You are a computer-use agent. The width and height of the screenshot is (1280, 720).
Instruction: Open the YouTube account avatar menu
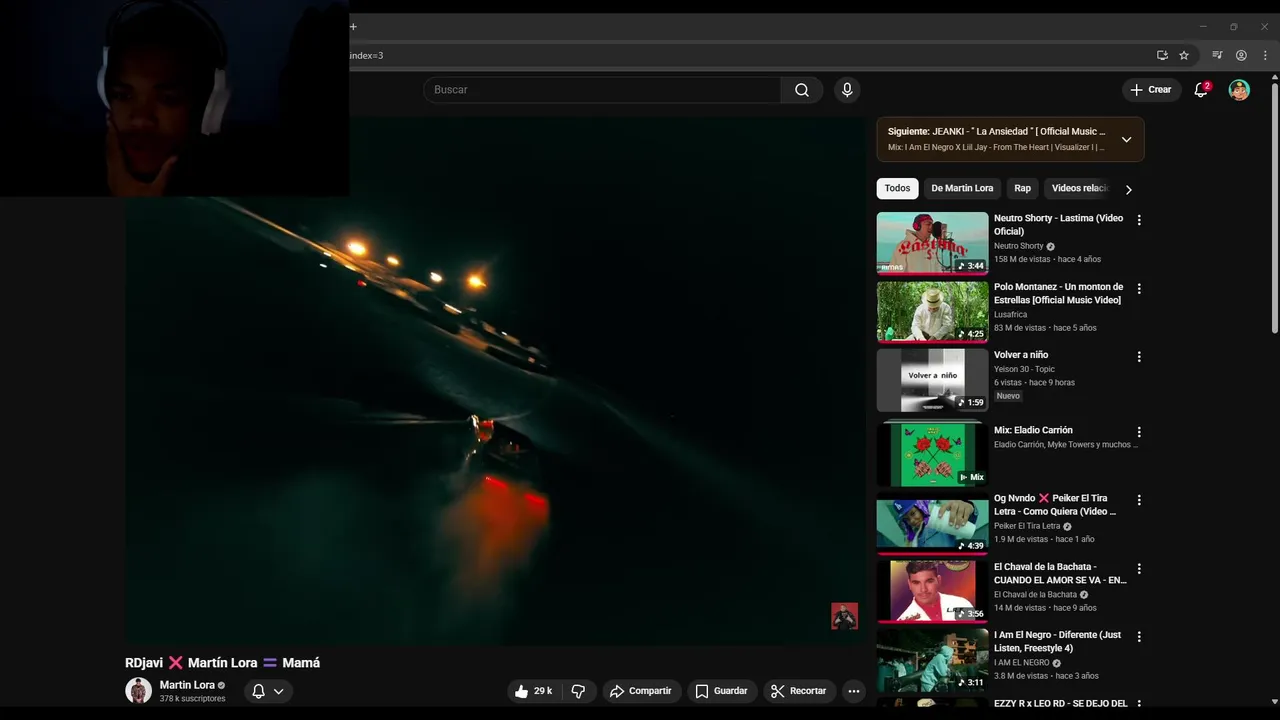tap(1239, 90)
